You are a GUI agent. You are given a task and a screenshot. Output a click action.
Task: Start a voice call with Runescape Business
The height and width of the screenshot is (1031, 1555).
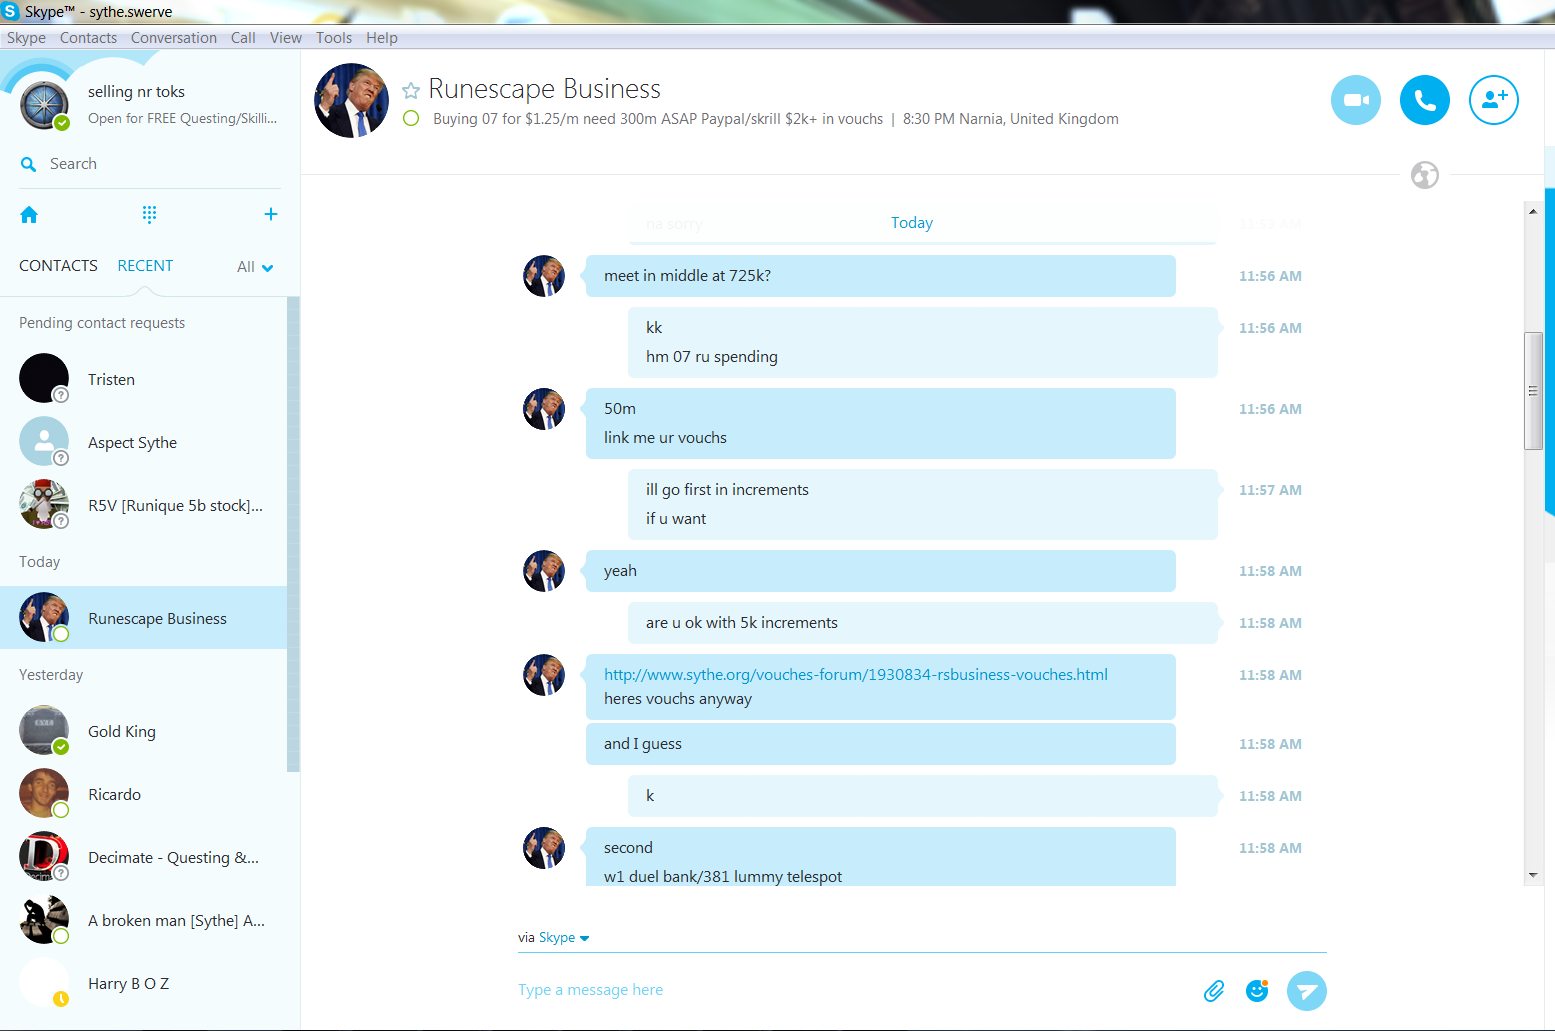coord(1425,100)
